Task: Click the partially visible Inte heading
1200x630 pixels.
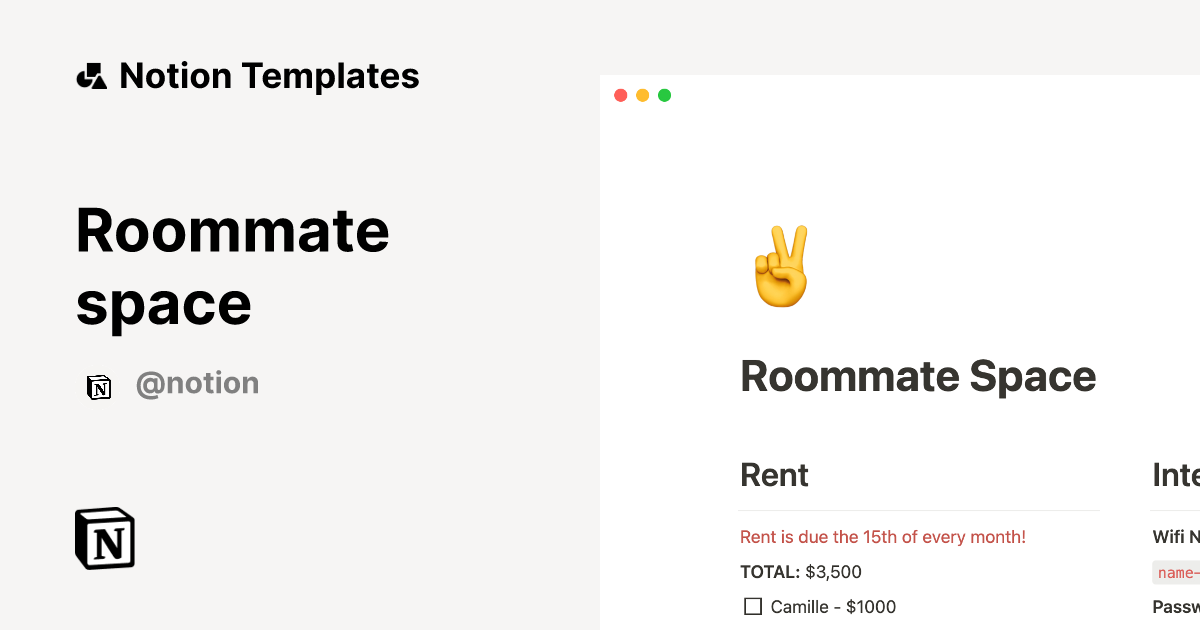Action: click(x=1175, y=475)
